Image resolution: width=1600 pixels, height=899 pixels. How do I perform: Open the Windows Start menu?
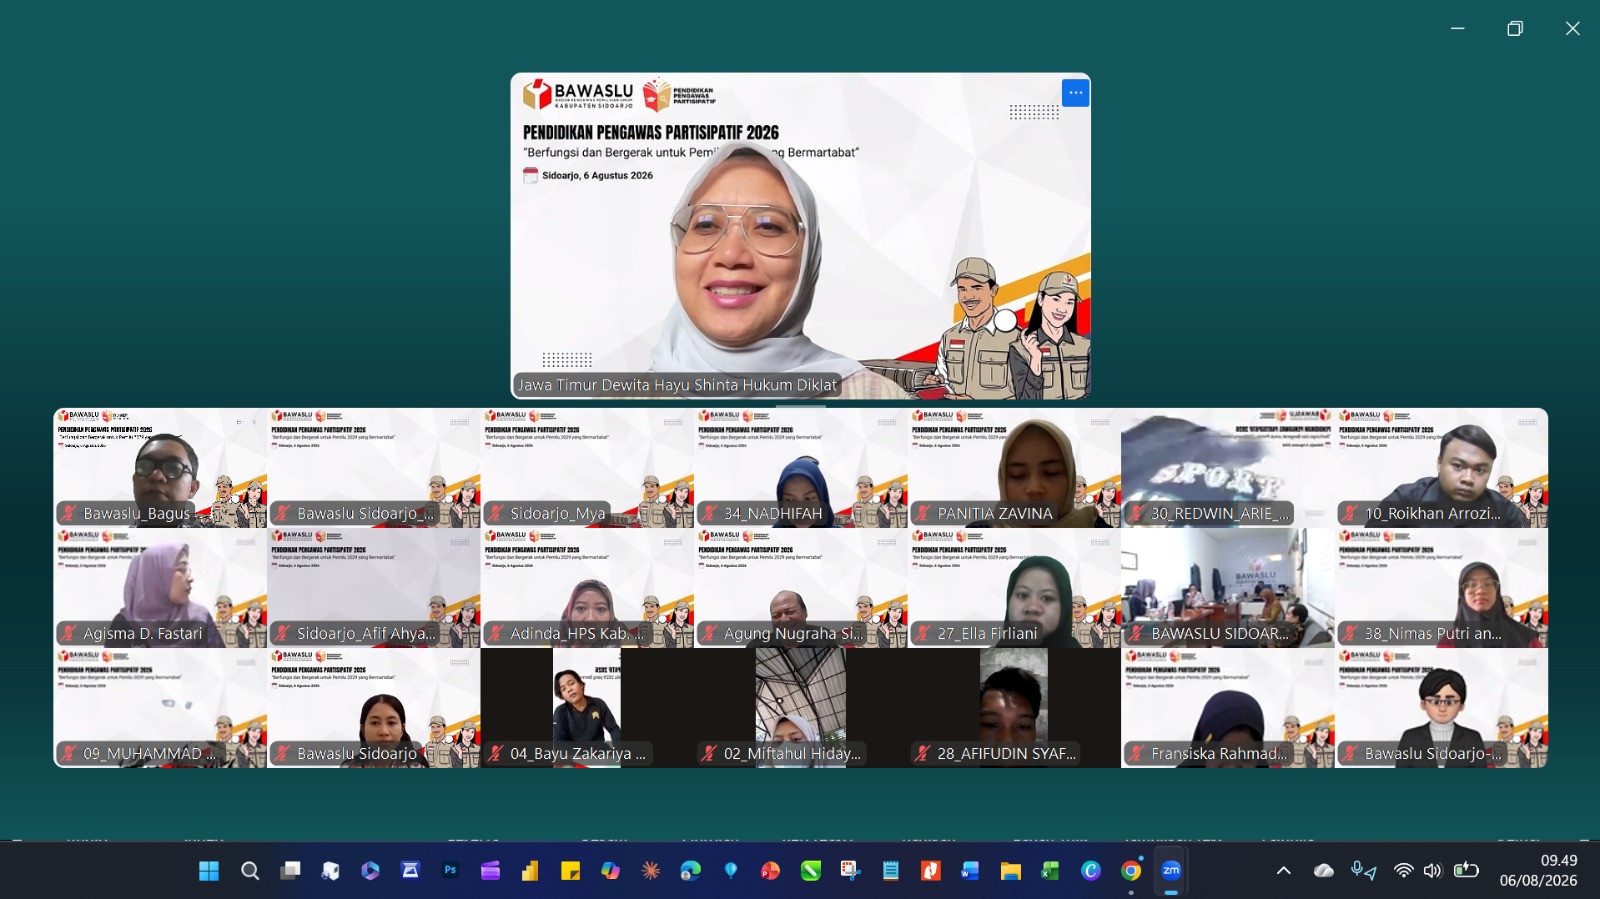209,871
